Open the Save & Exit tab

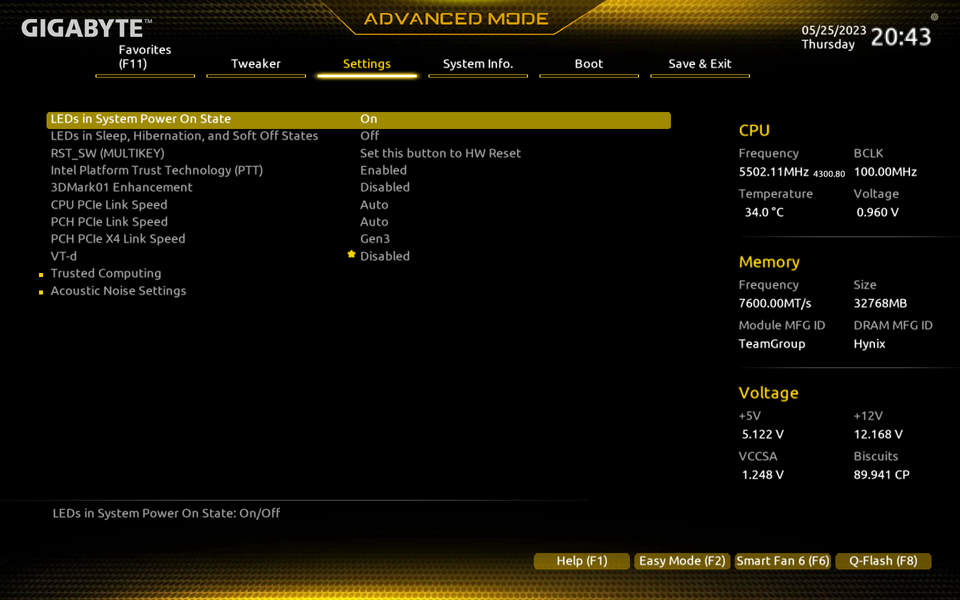[x=700, y=64]
